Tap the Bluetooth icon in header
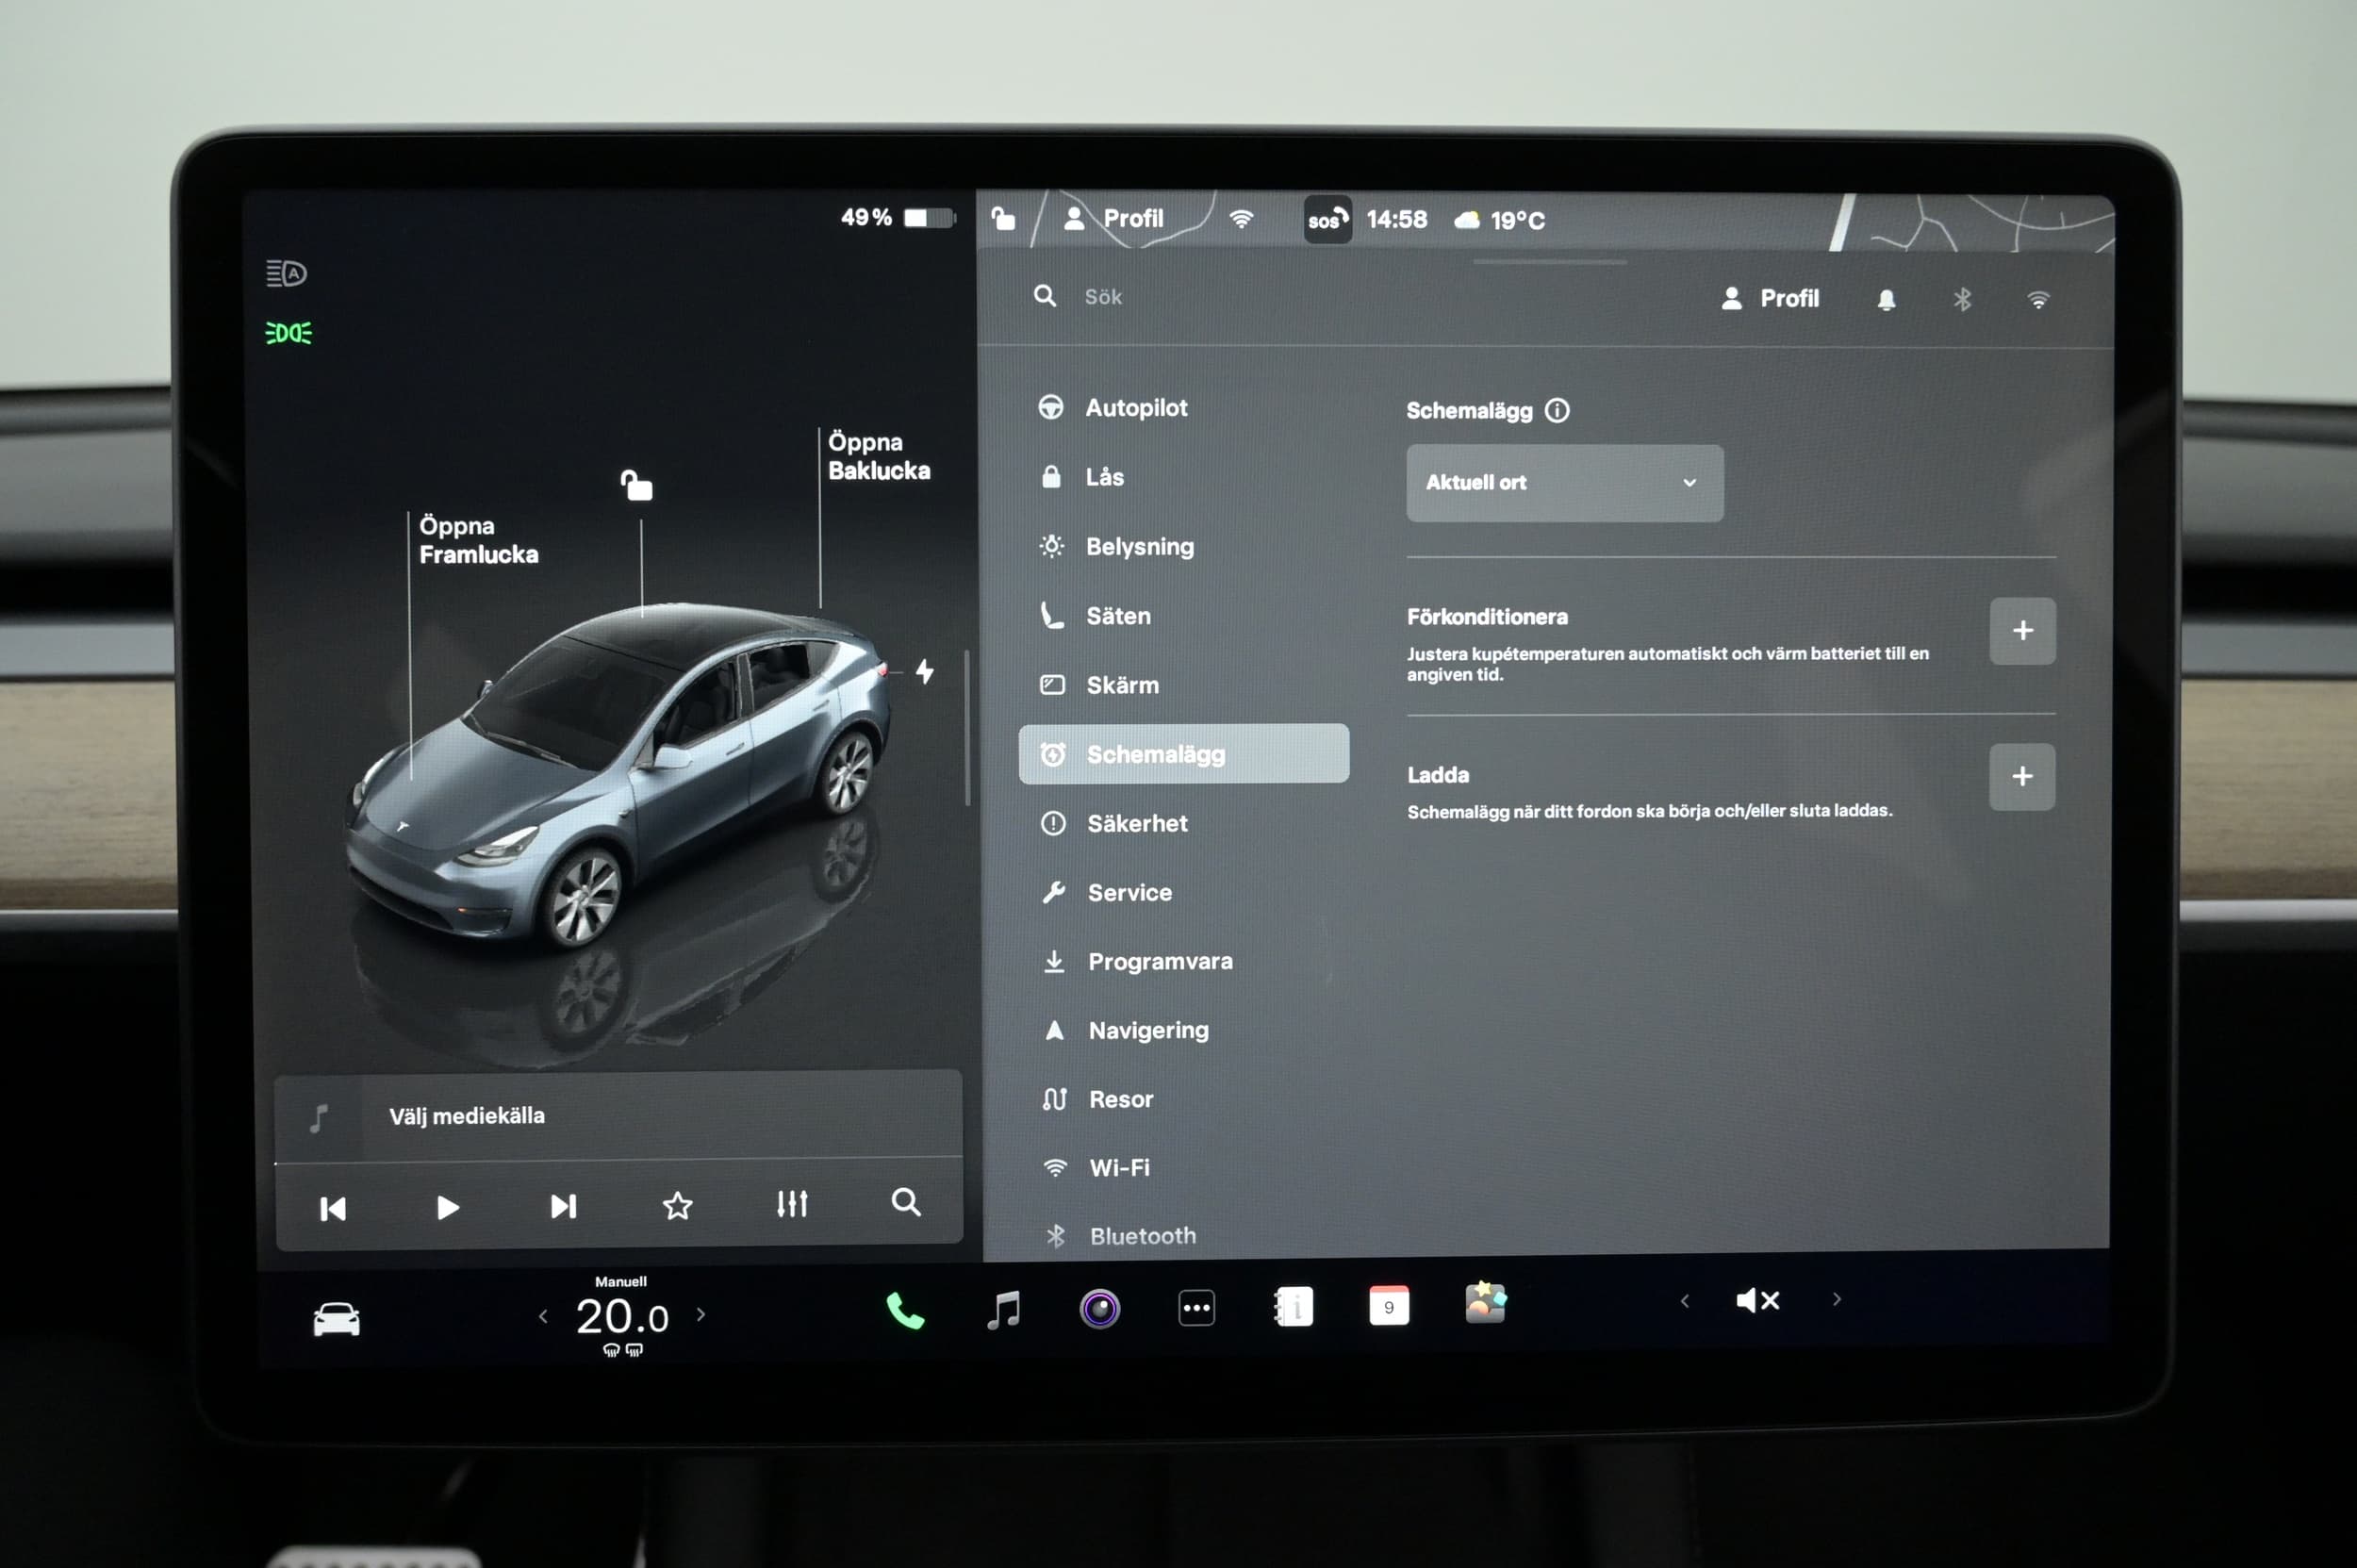 1962,299
